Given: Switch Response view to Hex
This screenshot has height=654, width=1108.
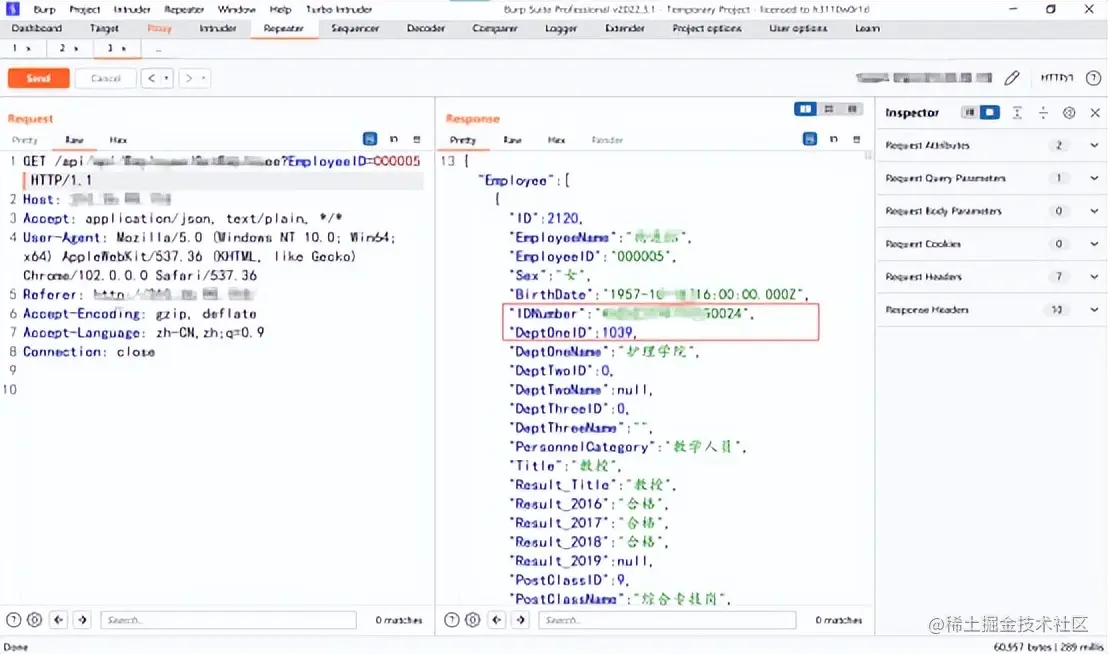Looking at the screenshot, I should (x=556, y=140).
